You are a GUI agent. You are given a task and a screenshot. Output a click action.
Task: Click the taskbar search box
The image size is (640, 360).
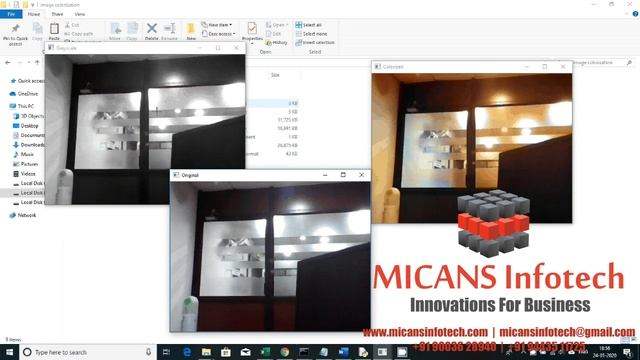(x=87, y=352)
